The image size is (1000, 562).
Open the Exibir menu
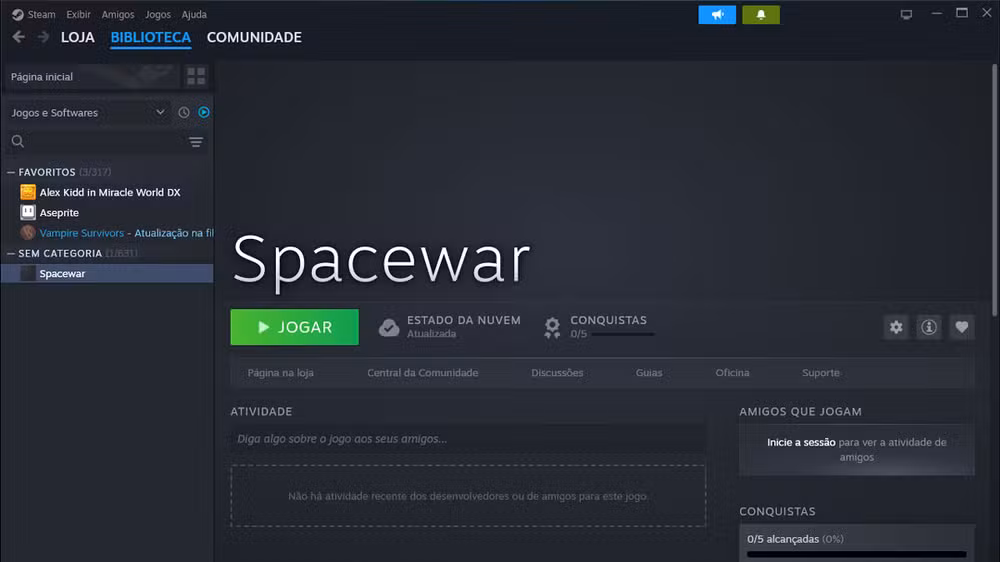point(78,14)
